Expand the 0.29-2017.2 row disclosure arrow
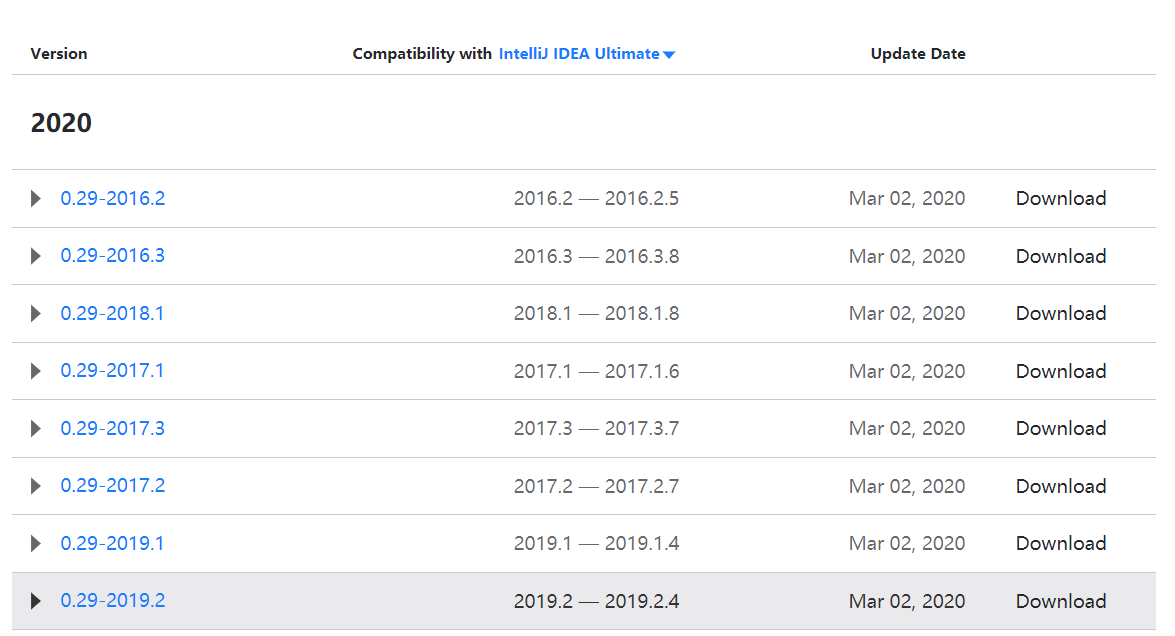 coord(36,486)
